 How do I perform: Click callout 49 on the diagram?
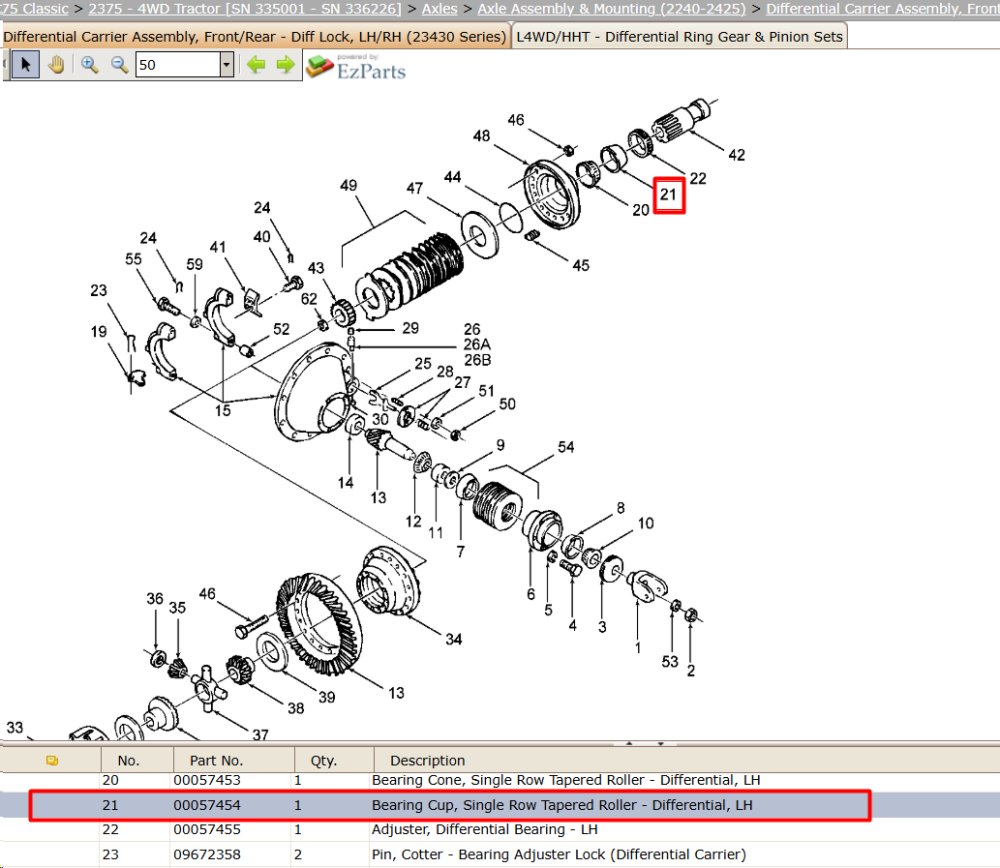point(348,186)
